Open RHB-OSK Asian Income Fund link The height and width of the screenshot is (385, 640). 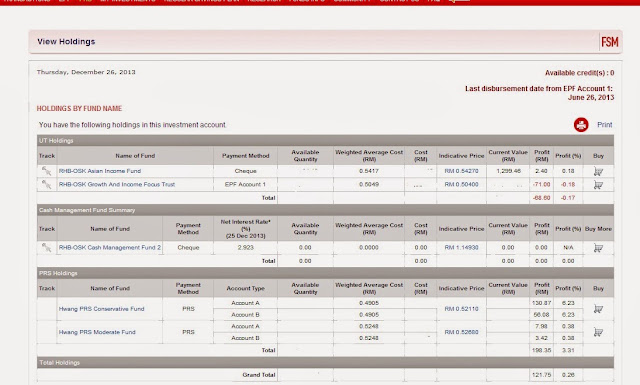100,171
